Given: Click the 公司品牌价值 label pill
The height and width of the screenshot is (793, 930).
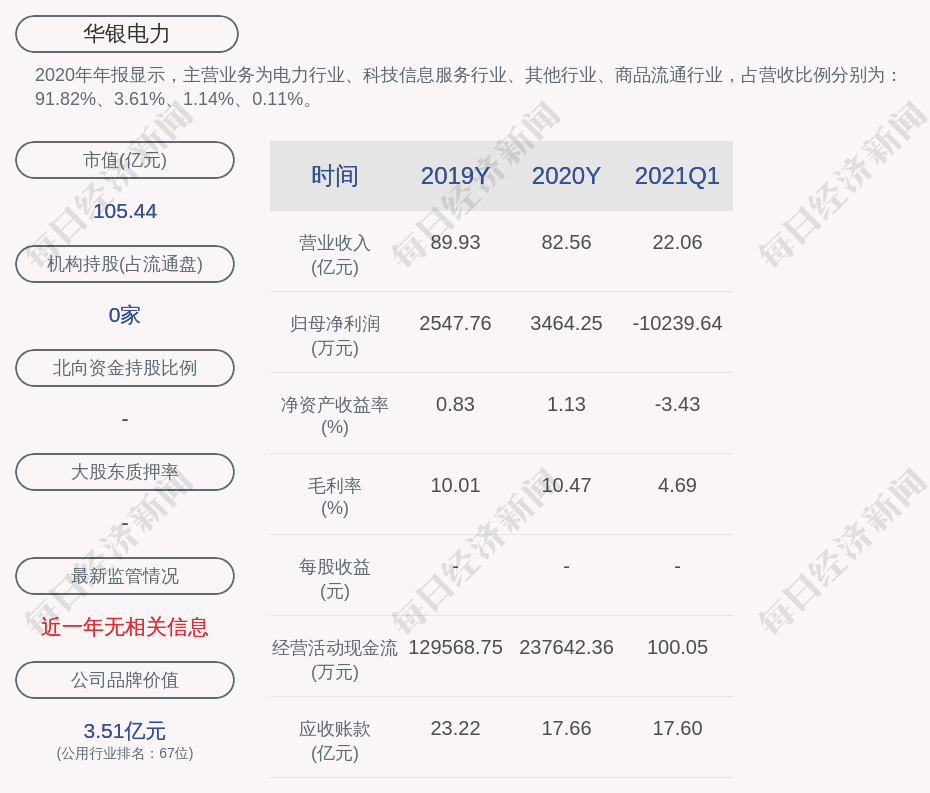Looking at the screenshot, I should 125,680.
